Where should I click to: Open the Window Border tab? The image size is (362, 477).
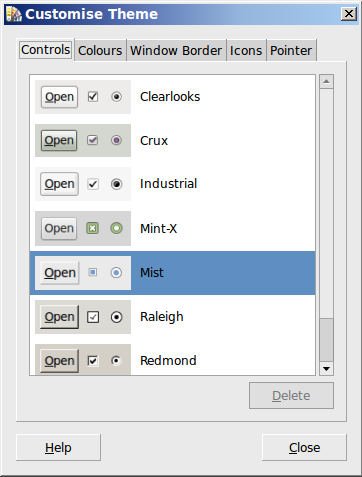pos(176,50)
